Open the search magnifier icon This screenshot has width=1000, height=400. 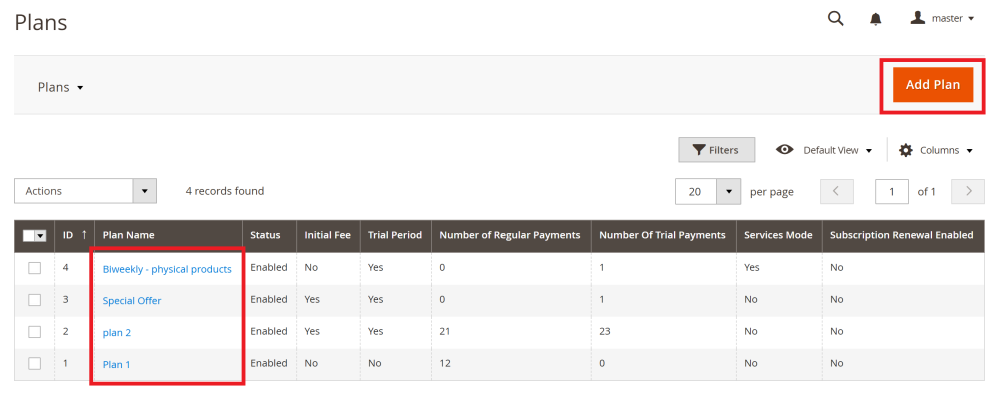click(835, 19)
